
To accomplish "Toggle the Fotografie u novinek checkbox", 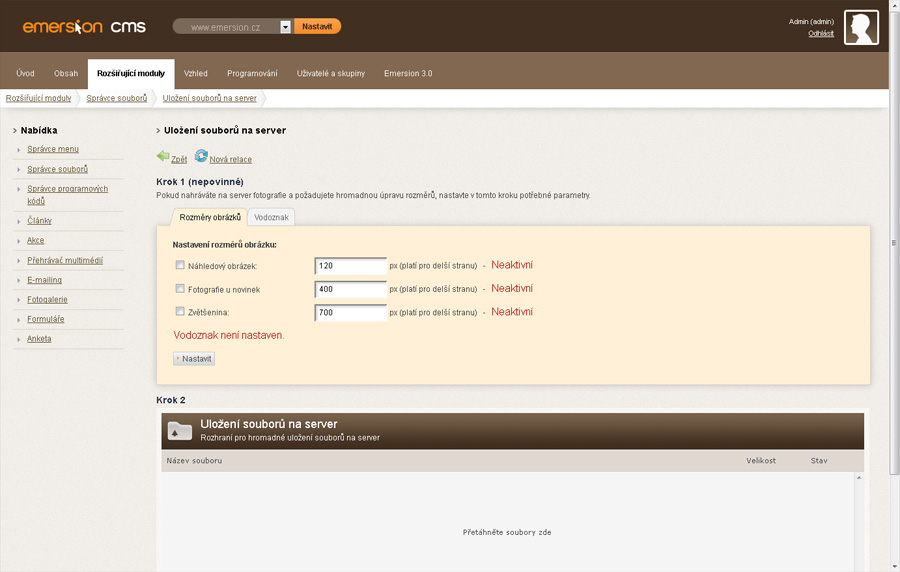I will (x=180, y=289).
